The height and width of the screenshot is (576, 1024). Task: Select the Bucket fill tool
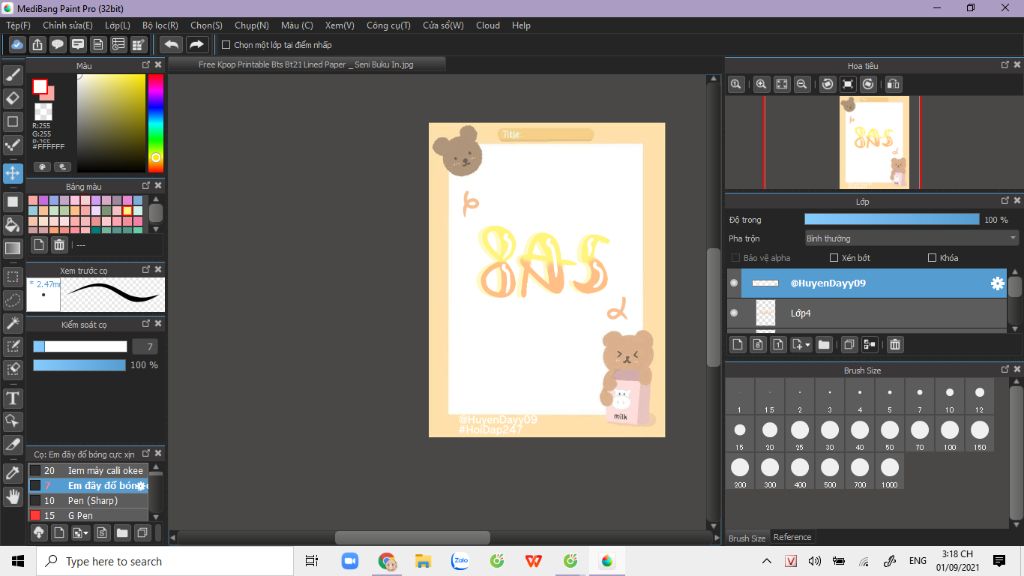13,224
